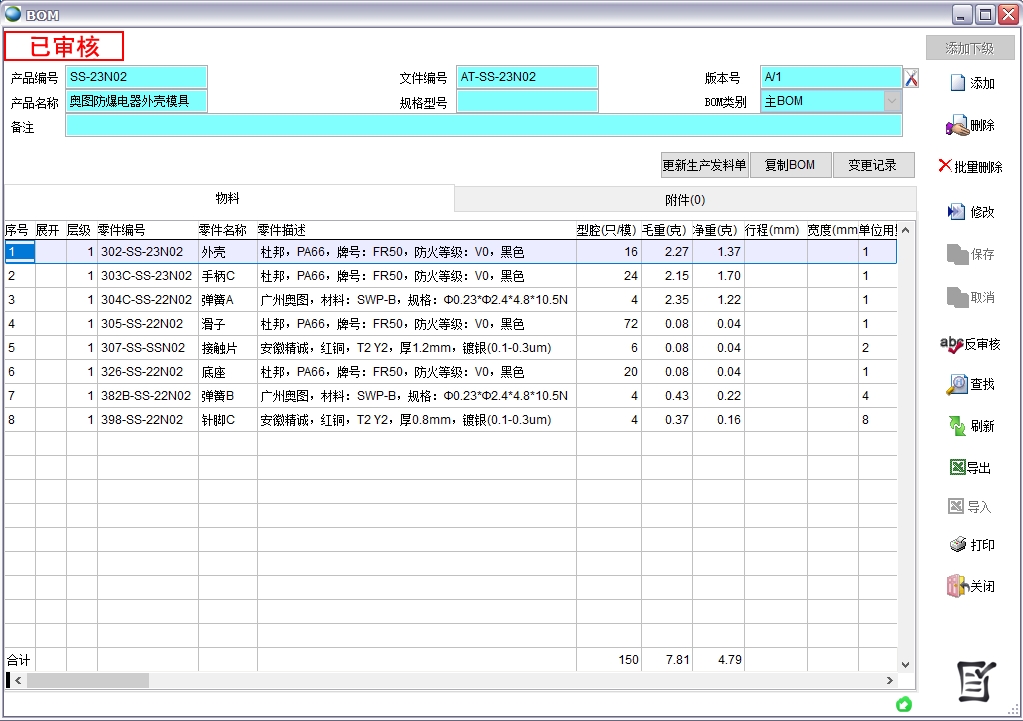
Task: Open the 变更记录 change log button
Action: coord(872,165)
